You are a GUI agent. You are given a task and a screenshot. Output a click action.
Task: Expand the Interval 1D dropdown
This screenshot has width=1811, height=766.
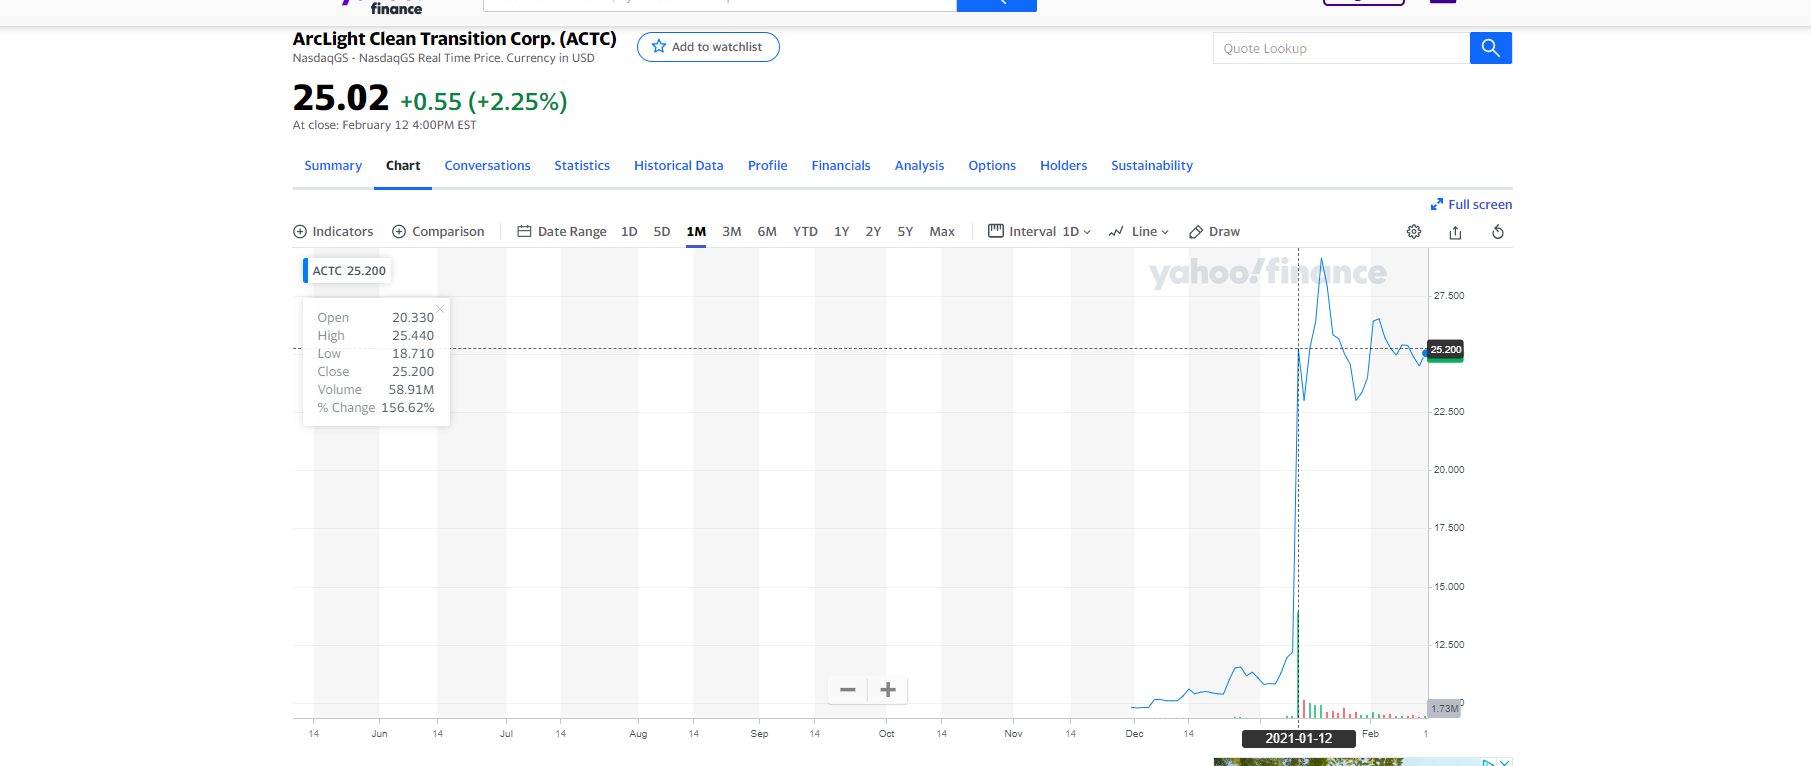pos(1040,232)
